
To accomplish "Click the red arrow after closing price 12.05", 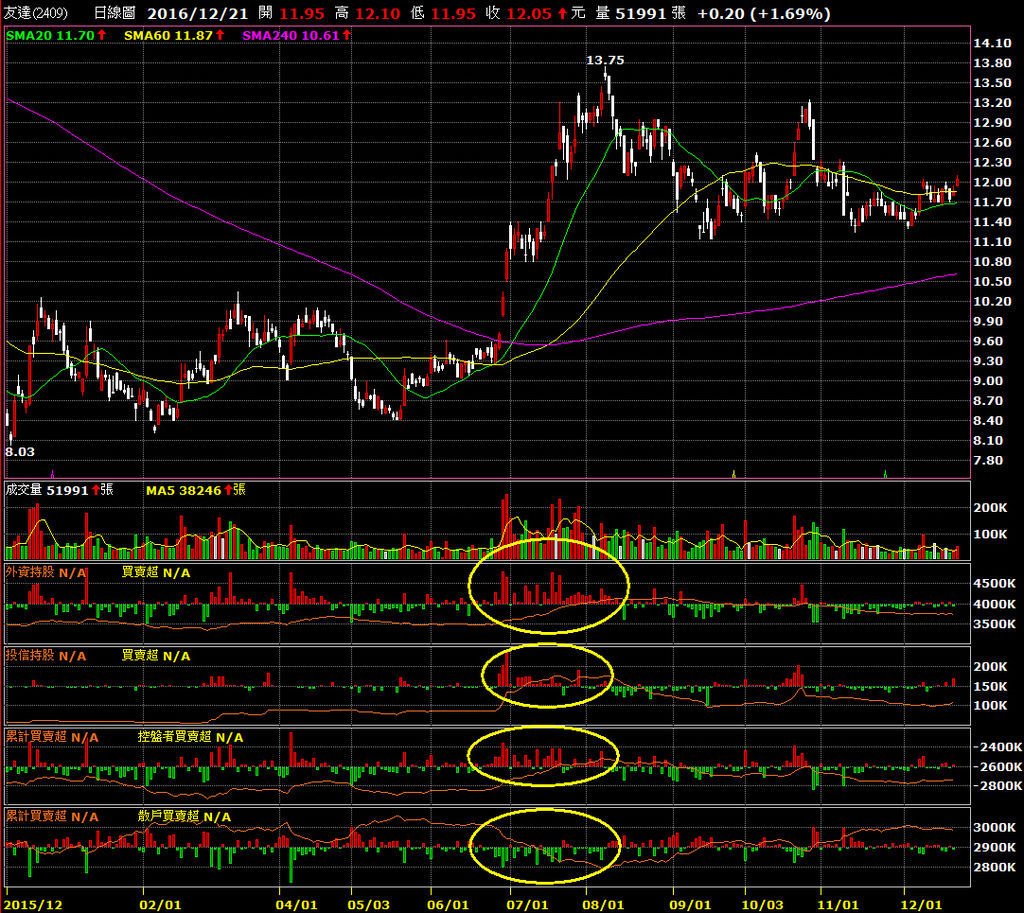I will click(x=562, y=13).
